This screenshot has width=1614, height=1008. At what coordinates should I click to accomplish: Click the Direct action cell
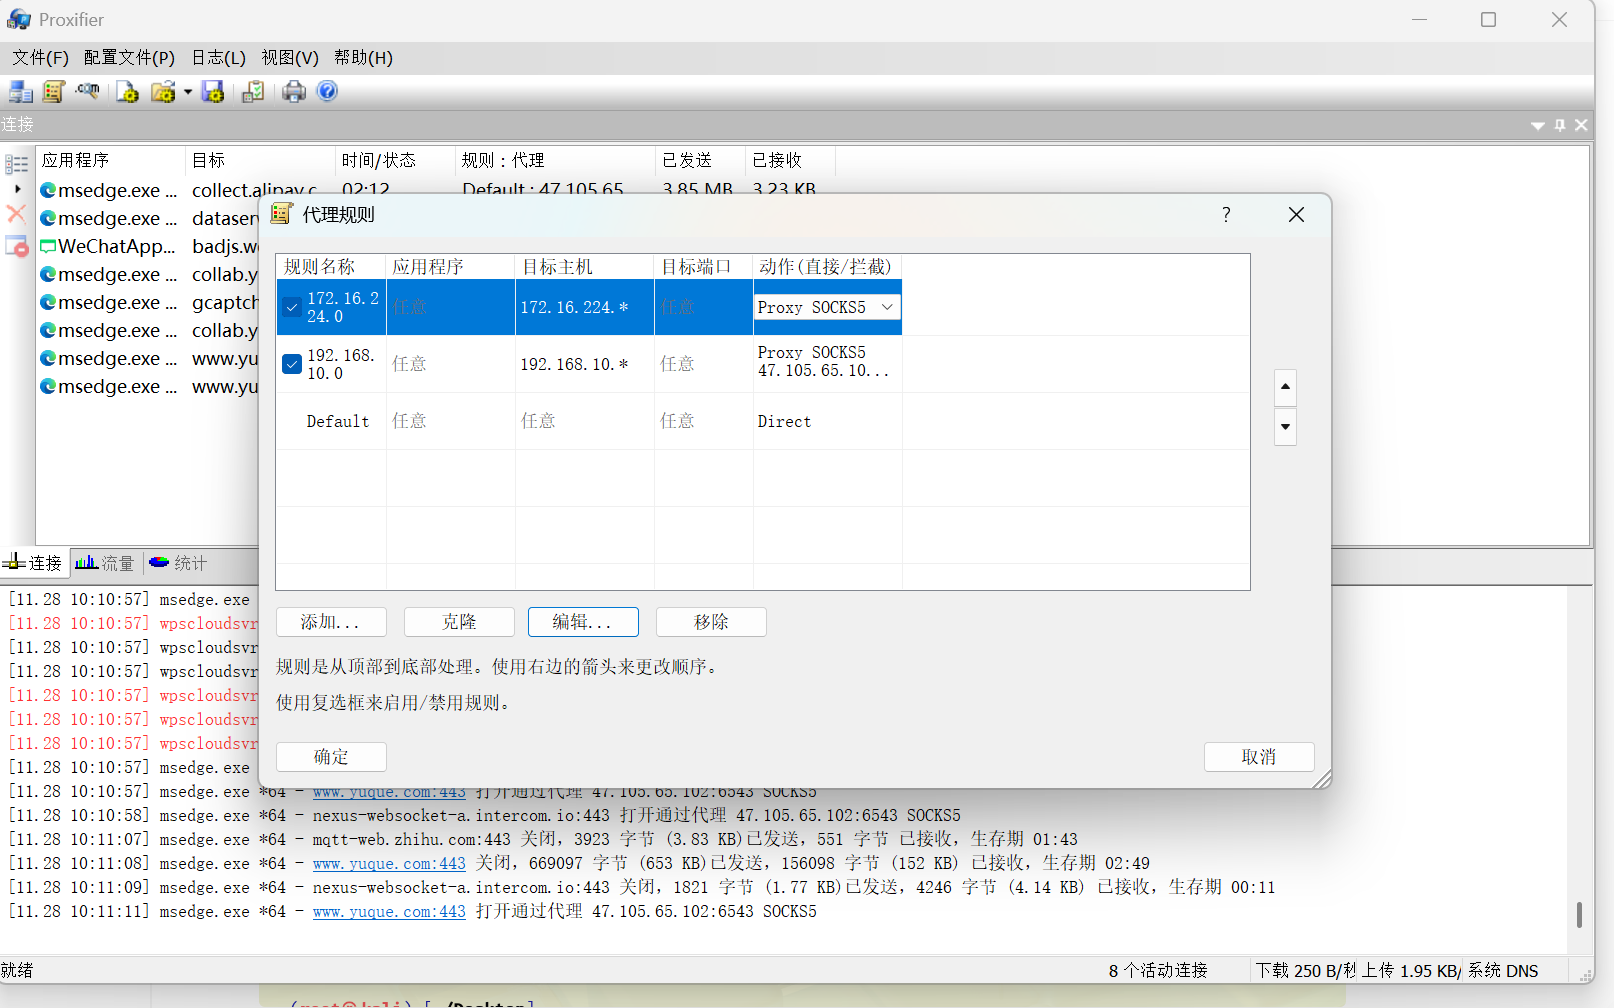(x=827, y=421)
